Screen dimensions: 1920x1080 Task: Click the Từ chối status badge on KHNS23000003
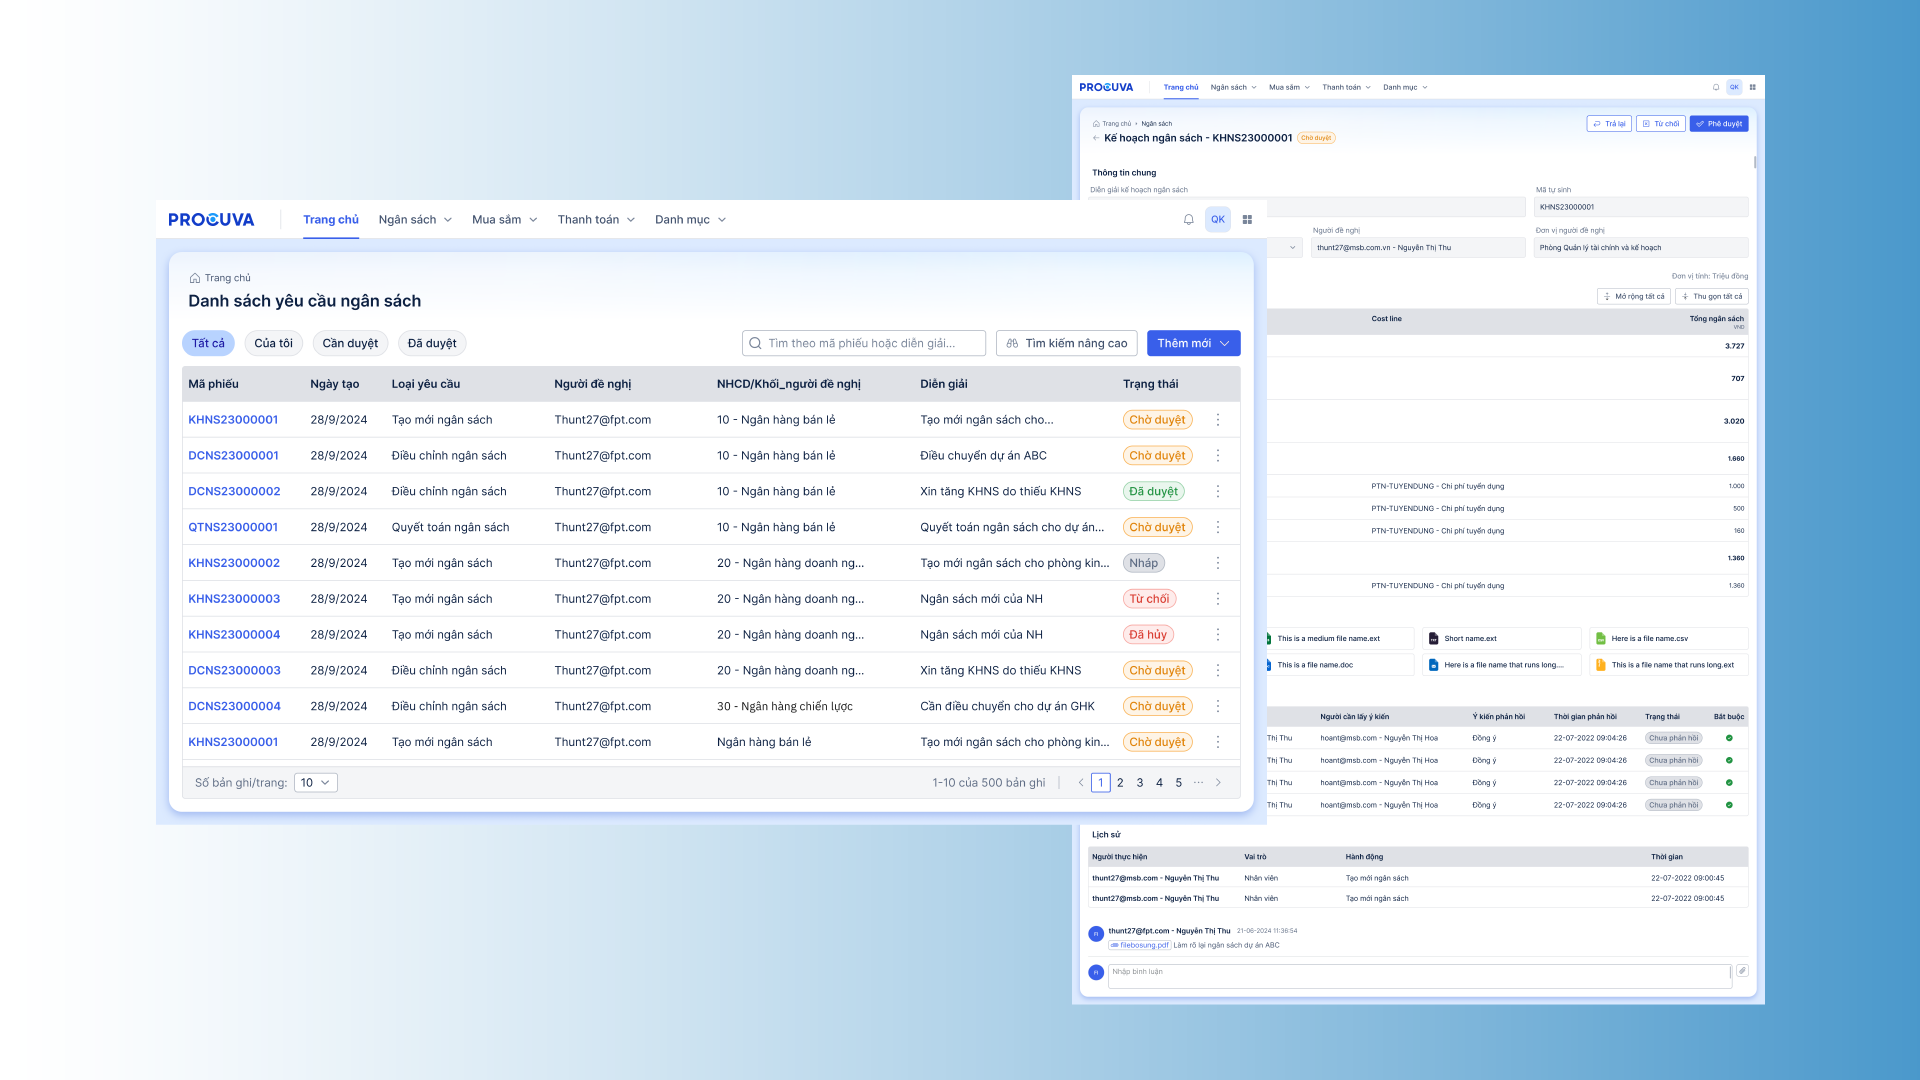1149,599
